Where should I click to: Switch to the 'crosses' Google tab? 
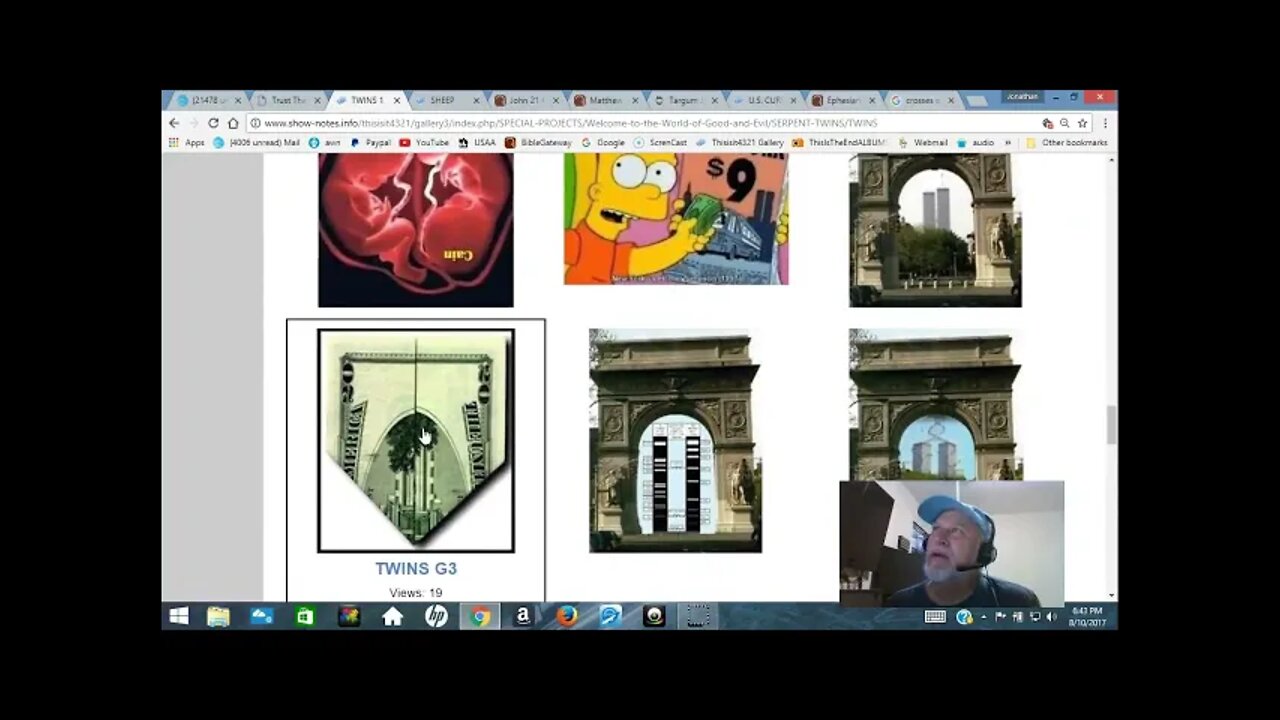pos(921,100)
